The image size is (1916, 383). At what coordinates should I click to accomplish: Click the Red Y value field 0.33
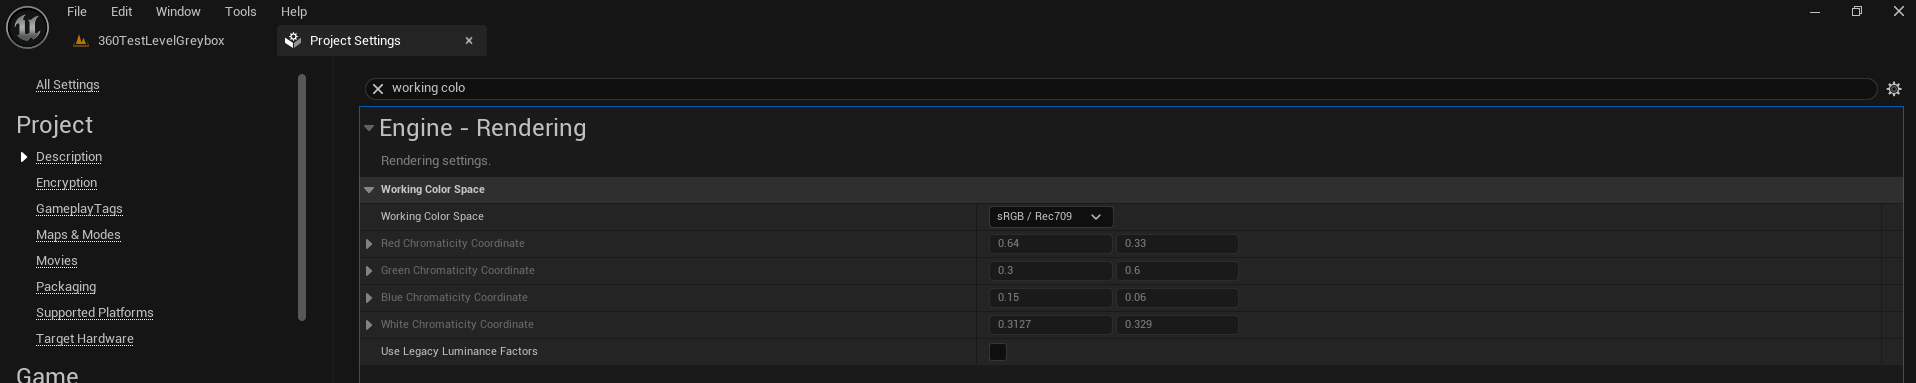tap(1177, 244)
